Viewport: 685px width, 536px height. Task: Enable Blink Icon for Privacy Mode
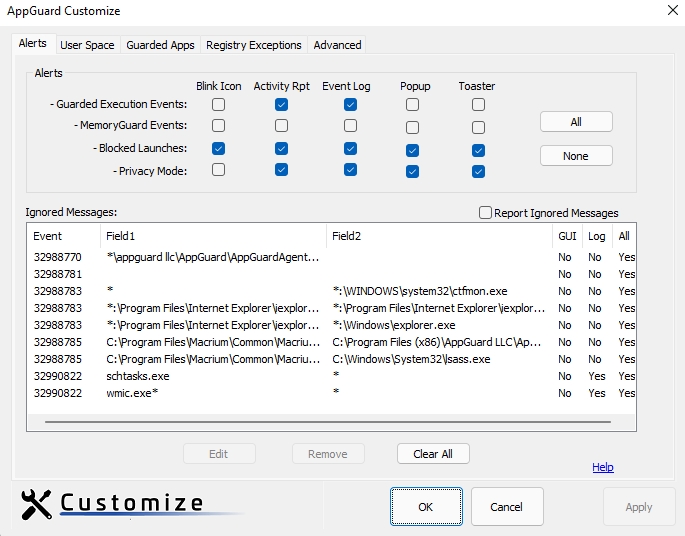pyautogui.click(x=218, y=169)
